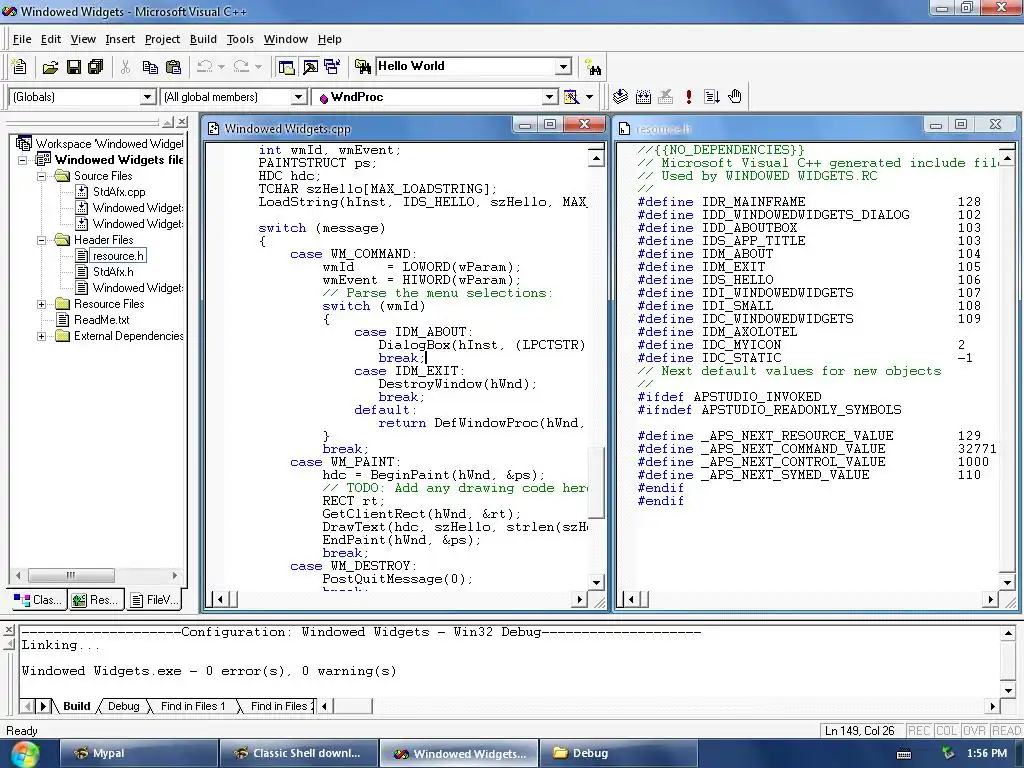The width and height of the screenshot is (1024, 768).
Task: Open the Edit menu
Action: coord(51,39)
